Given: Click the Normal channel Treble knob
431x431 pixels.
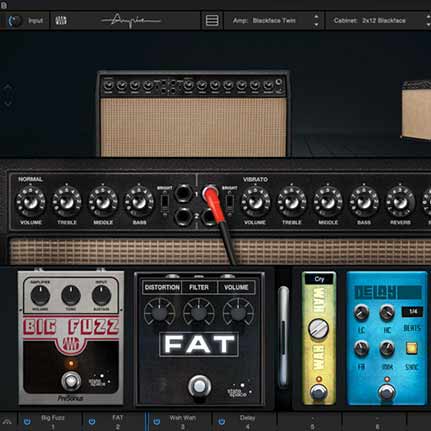Looking at the screenshot, I should (x=67, y=202).
